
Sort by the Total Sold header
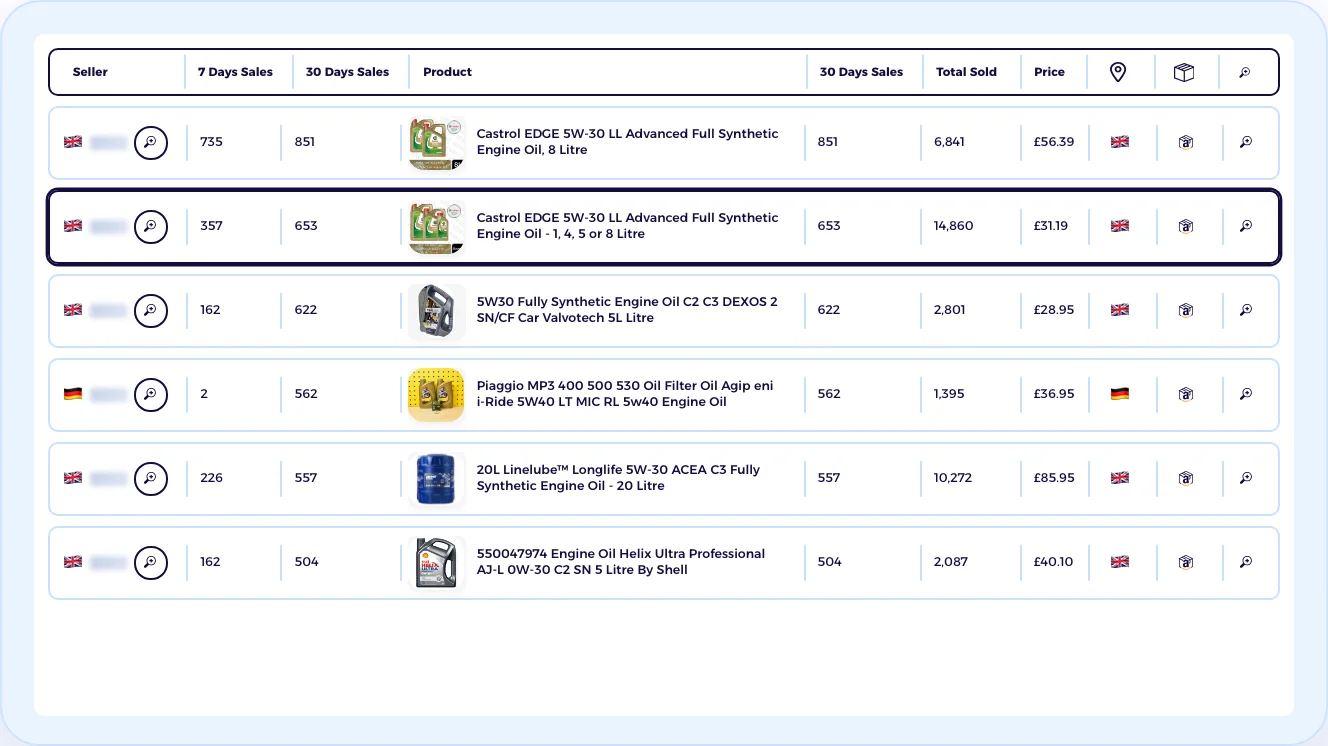pos(966,72)
